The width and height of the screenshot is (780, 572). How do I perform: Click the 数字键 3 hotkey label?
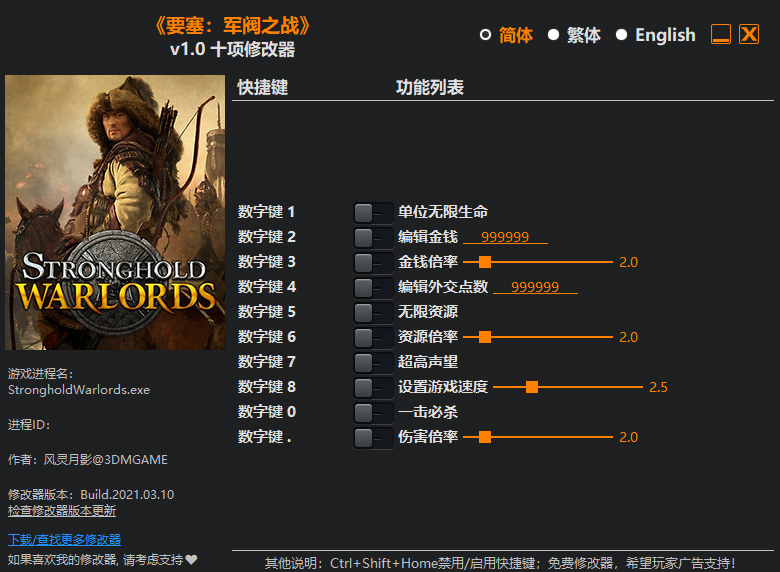click(x=266, y=262)
